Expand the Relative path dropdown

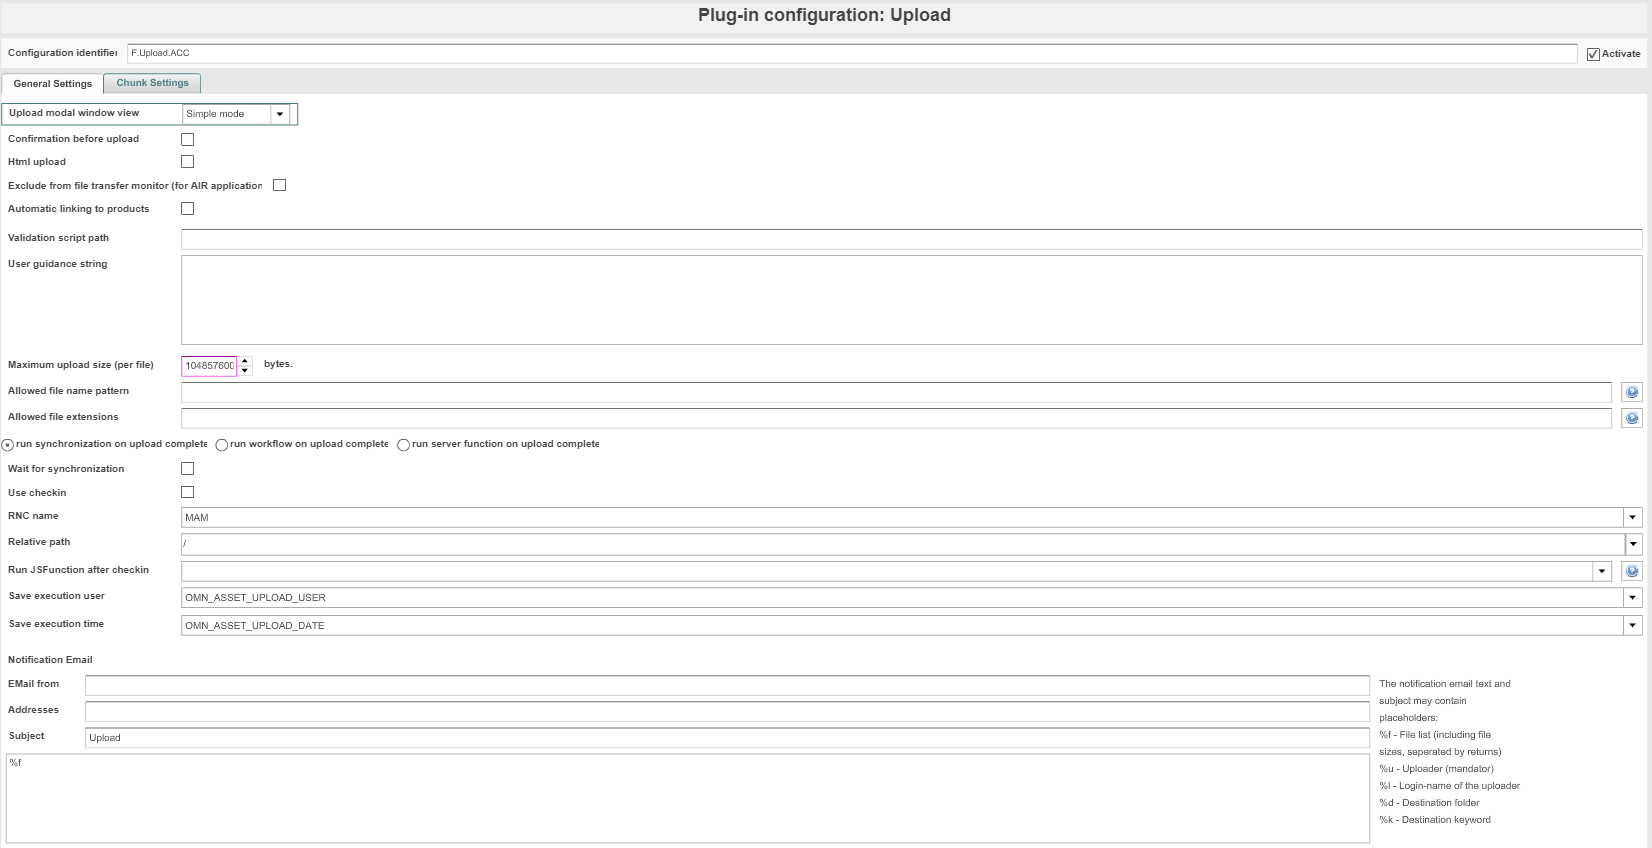pyautogui.click(x=1632, y=545)
